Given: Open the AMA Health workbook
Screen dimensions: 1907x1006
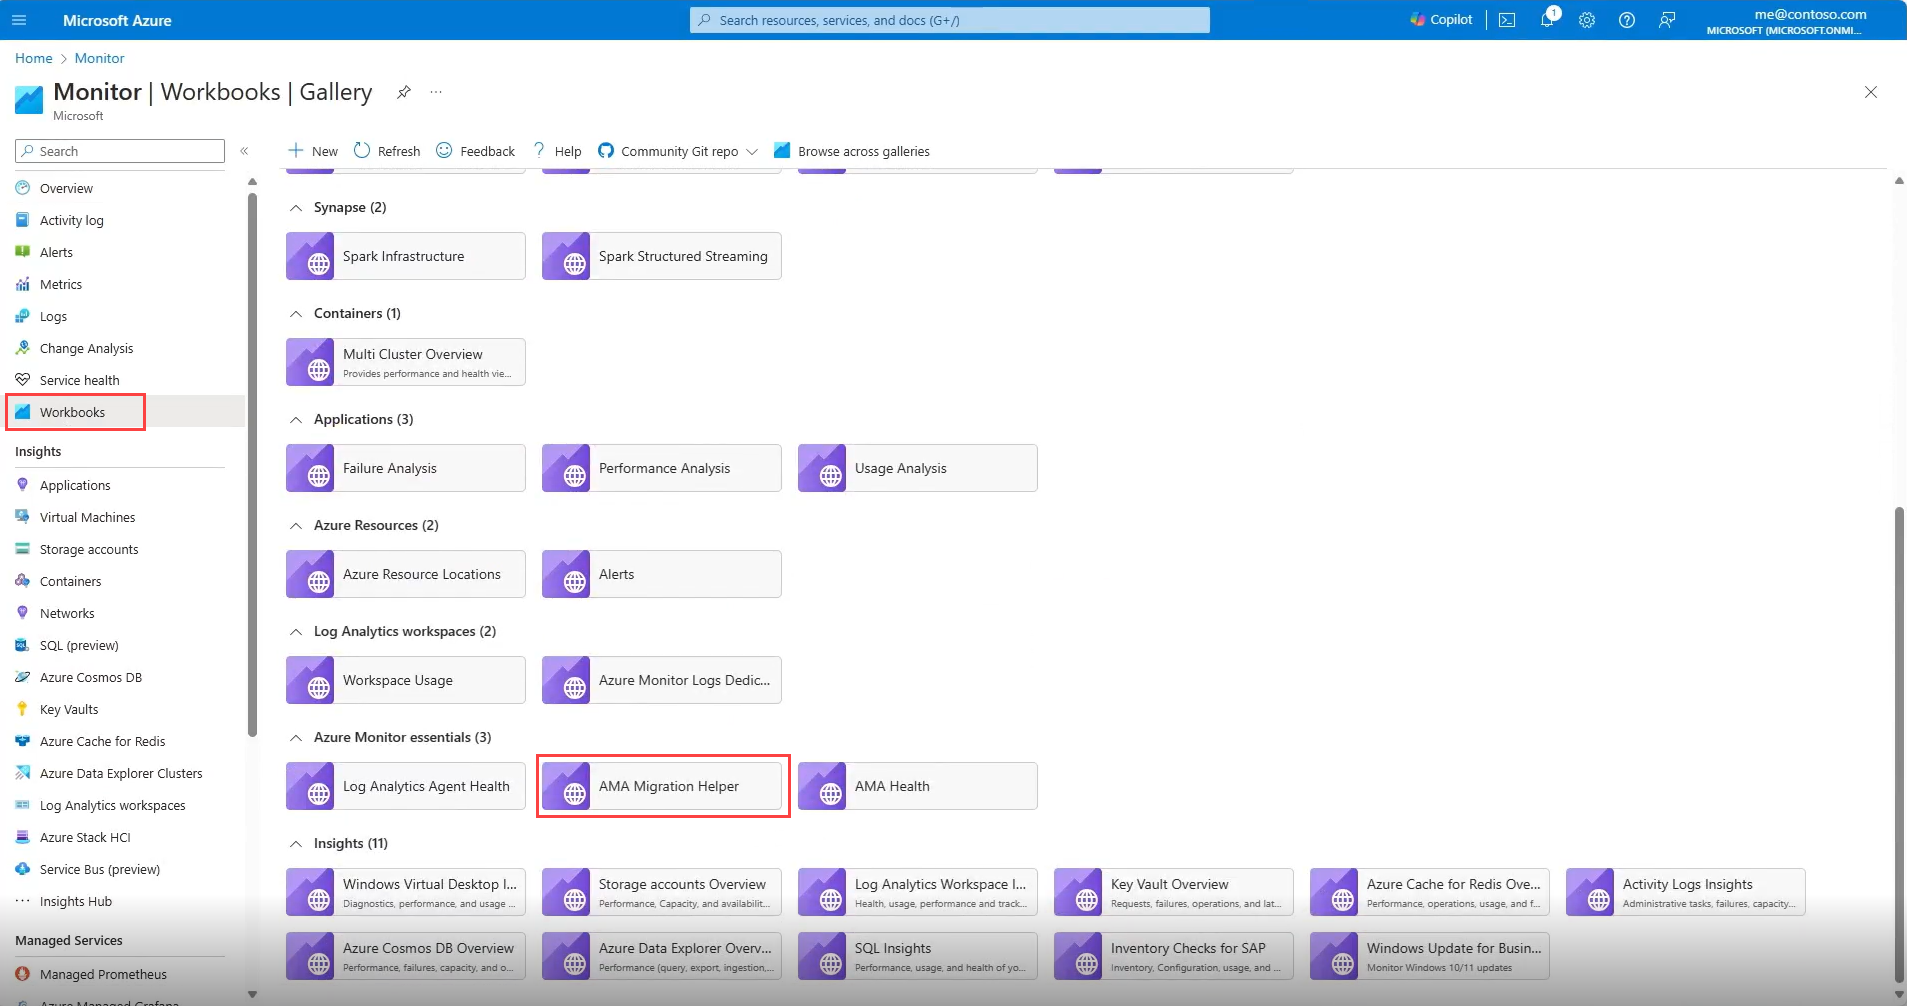Looking at the screenshot, I should pos(918,786).
